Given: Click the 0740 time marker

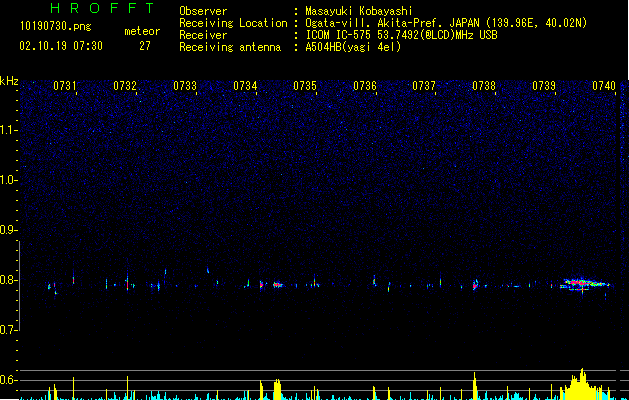Looking at the screenshot, I should 604,86.
